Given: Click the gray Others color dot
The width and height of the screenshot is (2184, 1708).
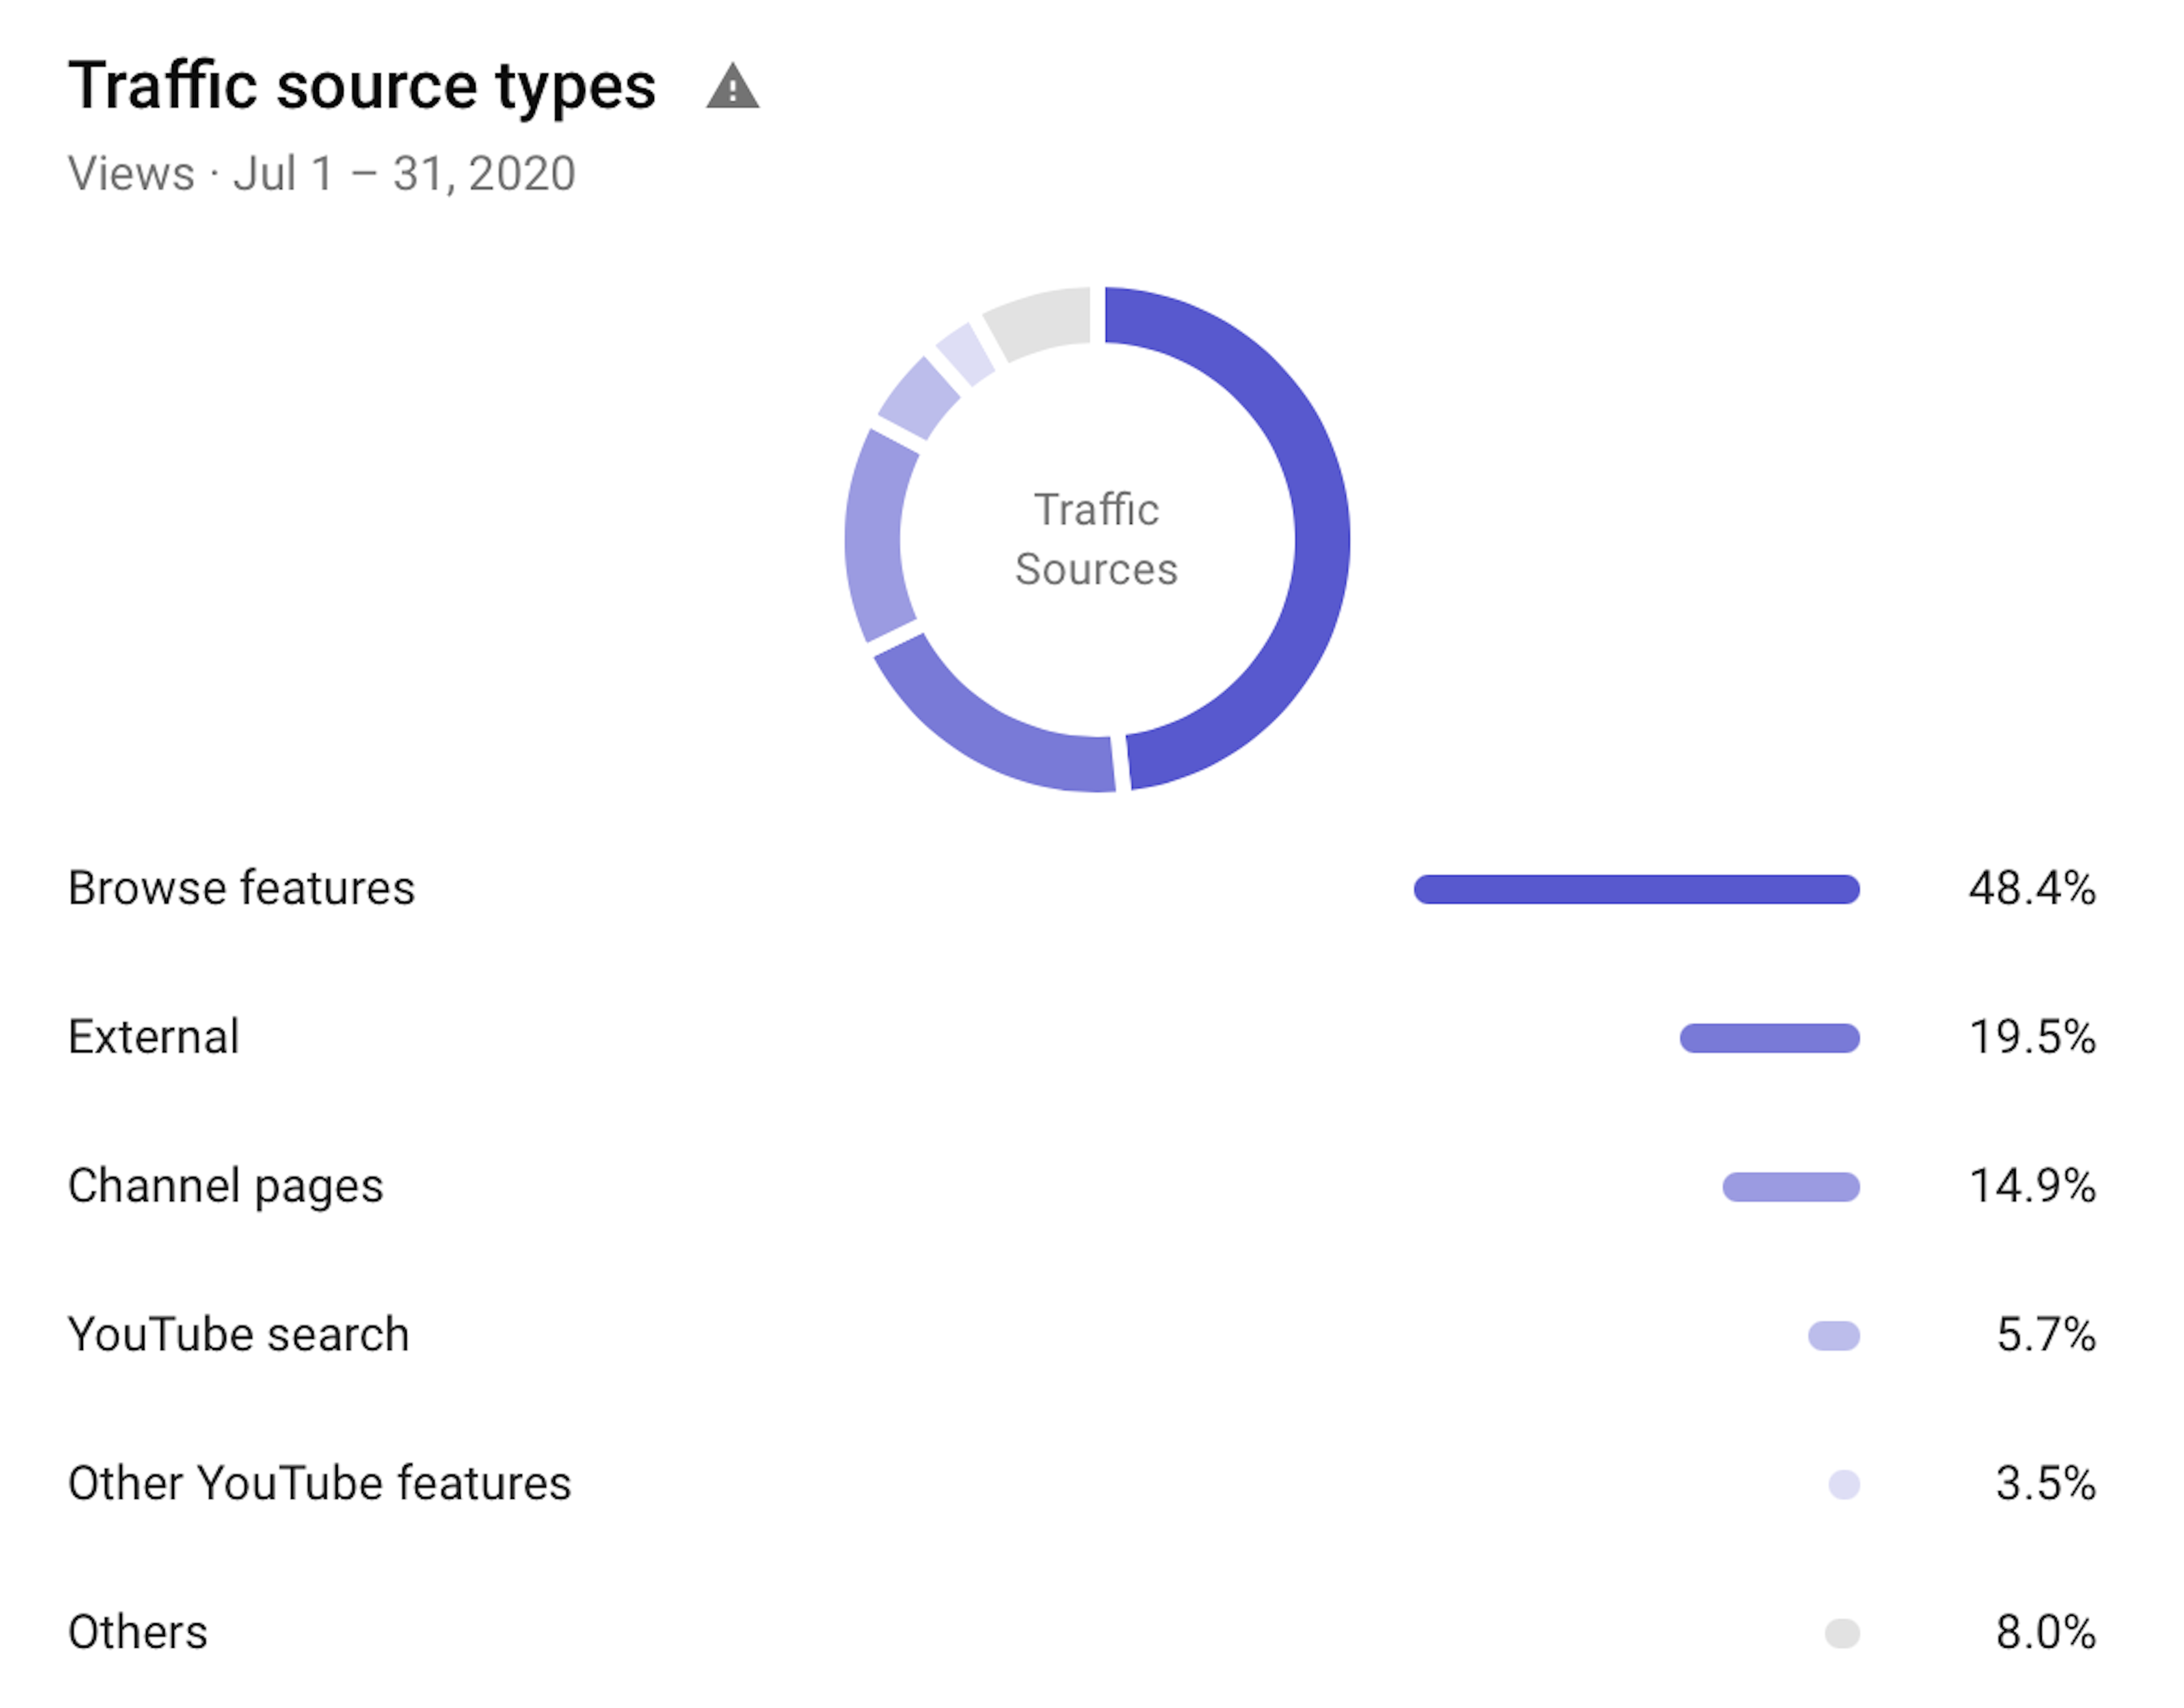Looking at the screenshot, I should coord(1842,1633).
